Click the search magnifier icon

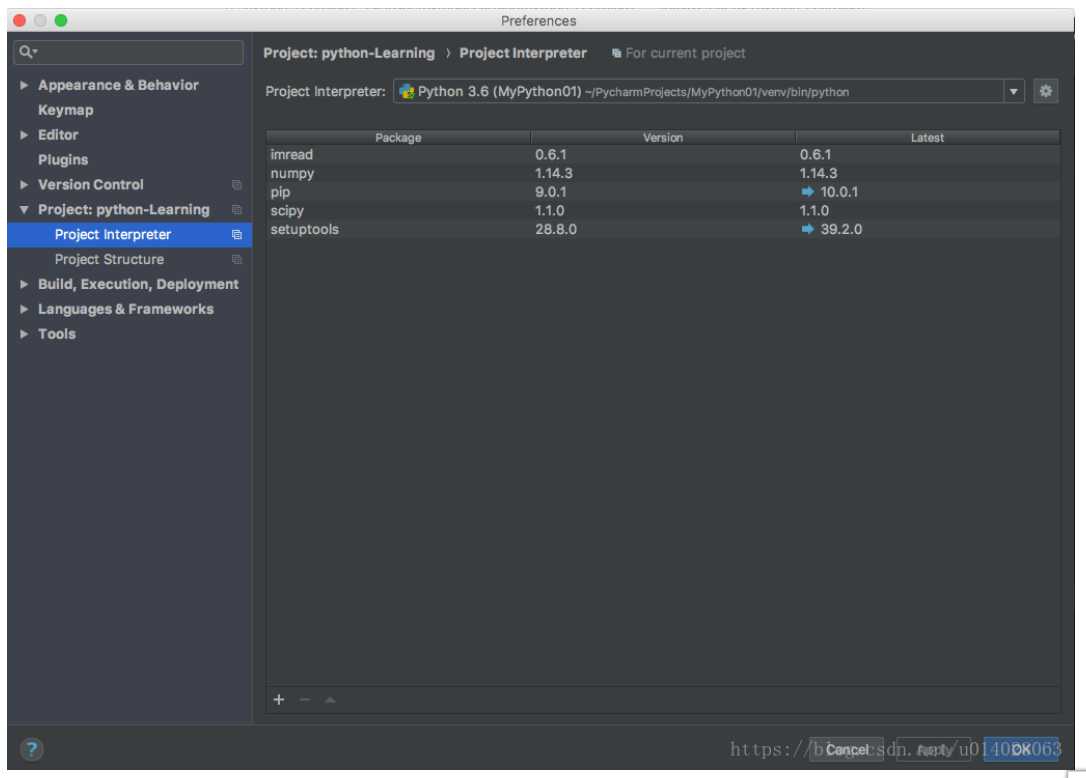click(x=26, y=52)
